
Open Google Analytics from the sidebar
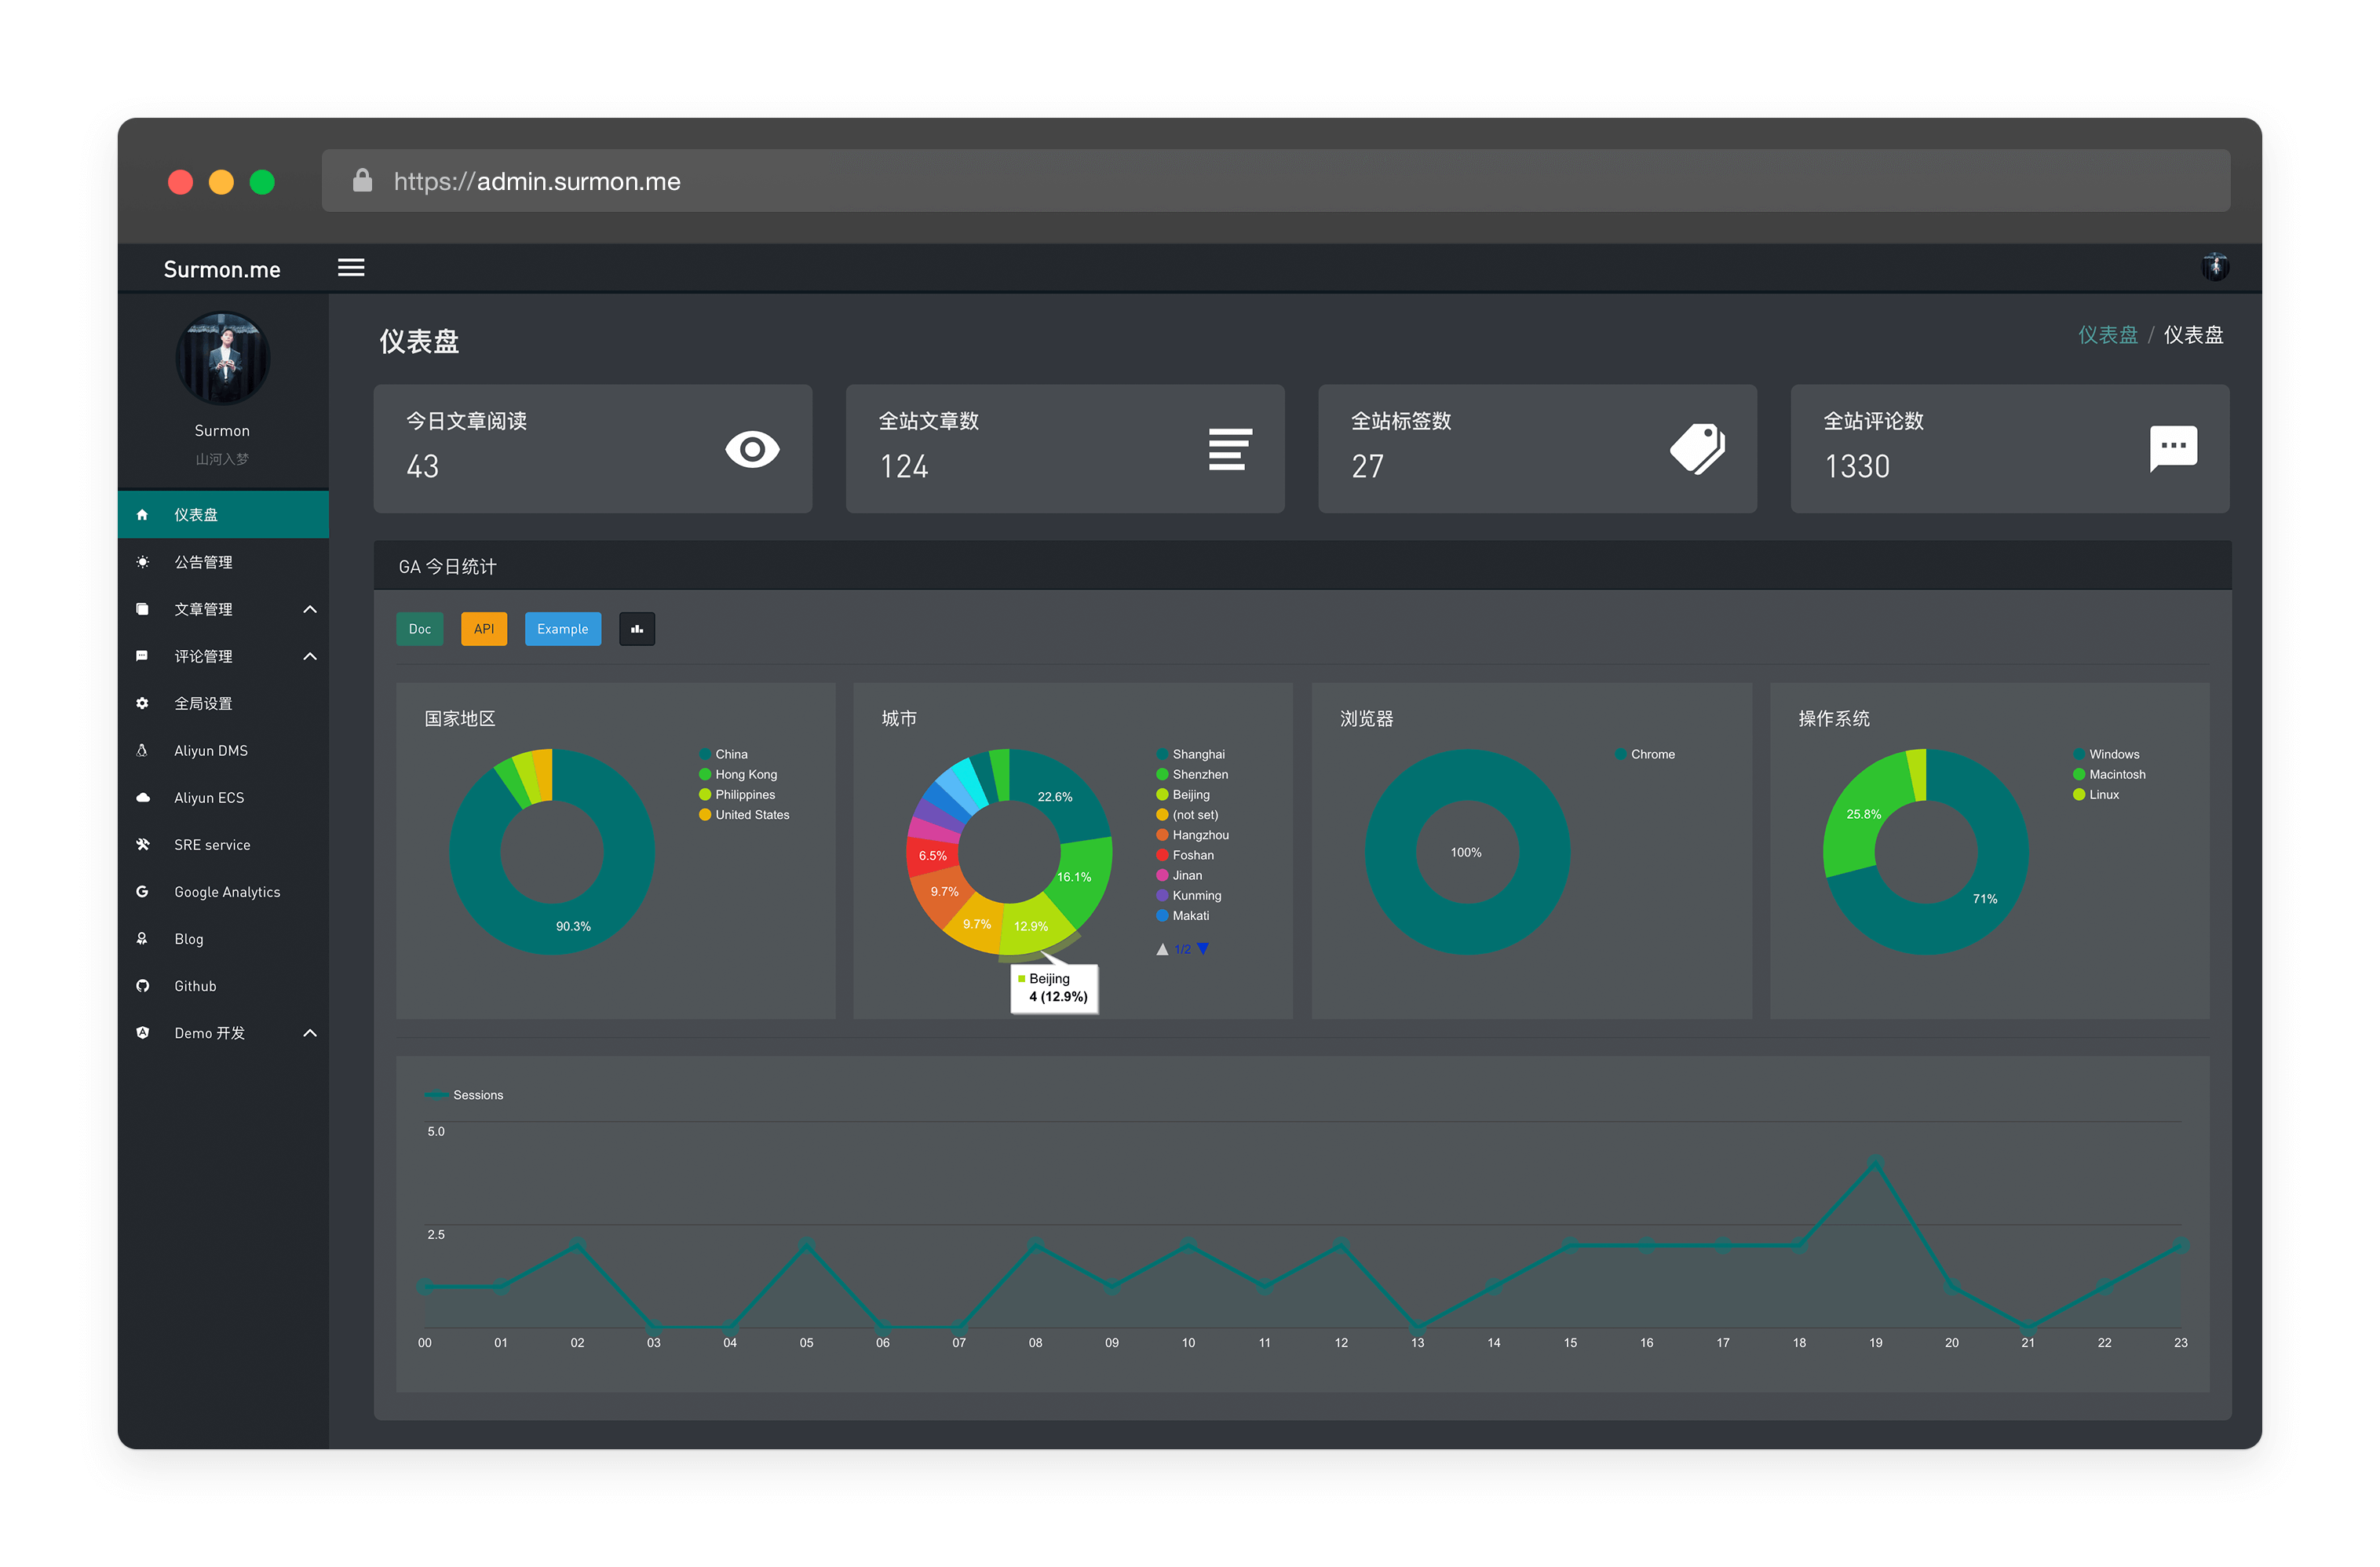[x=227, y=892]
